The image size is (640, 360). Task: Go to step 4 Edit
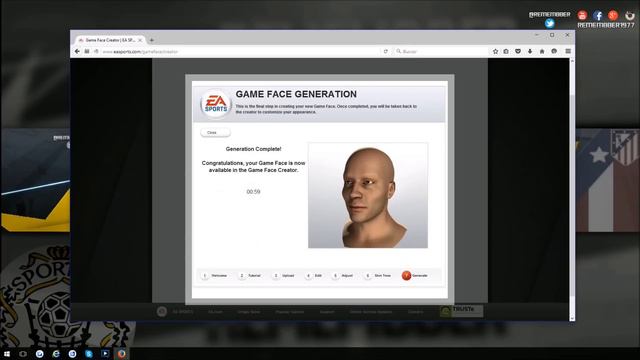pos(314,276)
